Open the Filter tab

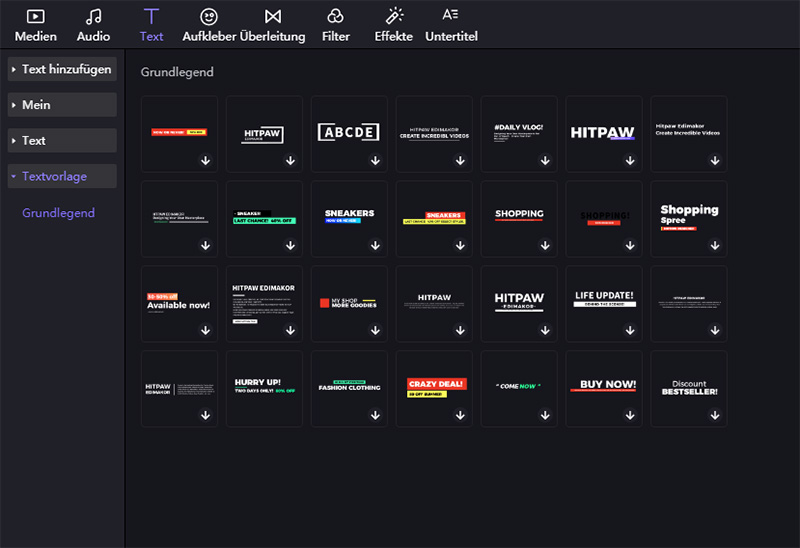tap(335, 25)
